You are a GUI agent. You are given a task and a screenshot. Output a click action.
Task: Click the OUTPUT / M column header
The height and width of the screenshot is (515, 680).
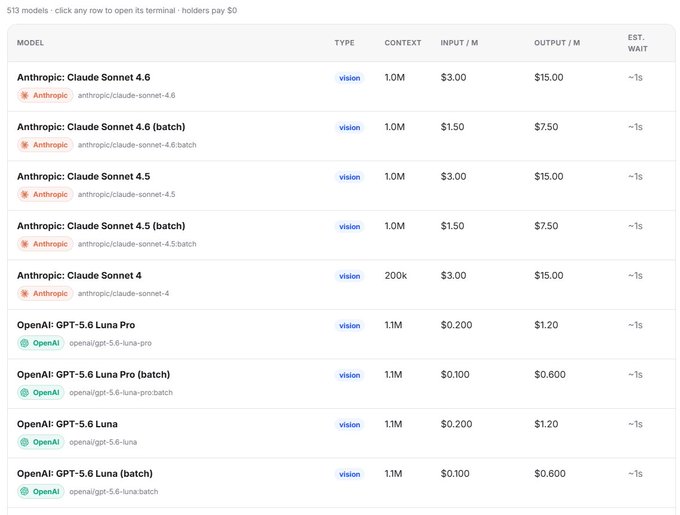point(557,43)
